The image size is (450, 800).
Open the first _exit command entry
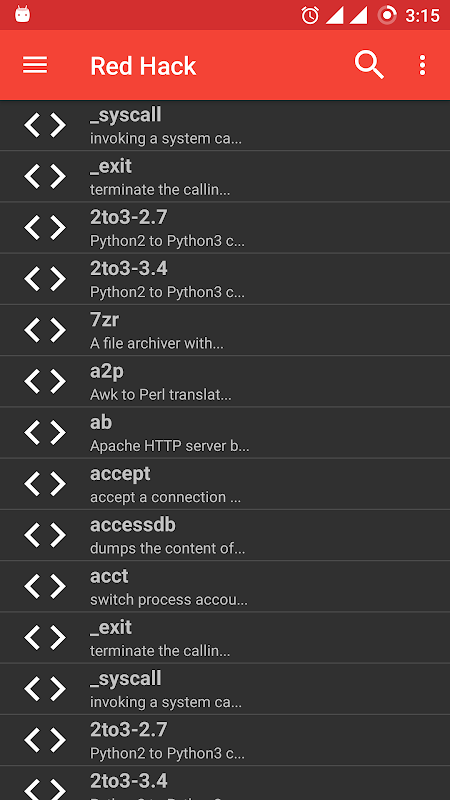[x=225, y=177]
